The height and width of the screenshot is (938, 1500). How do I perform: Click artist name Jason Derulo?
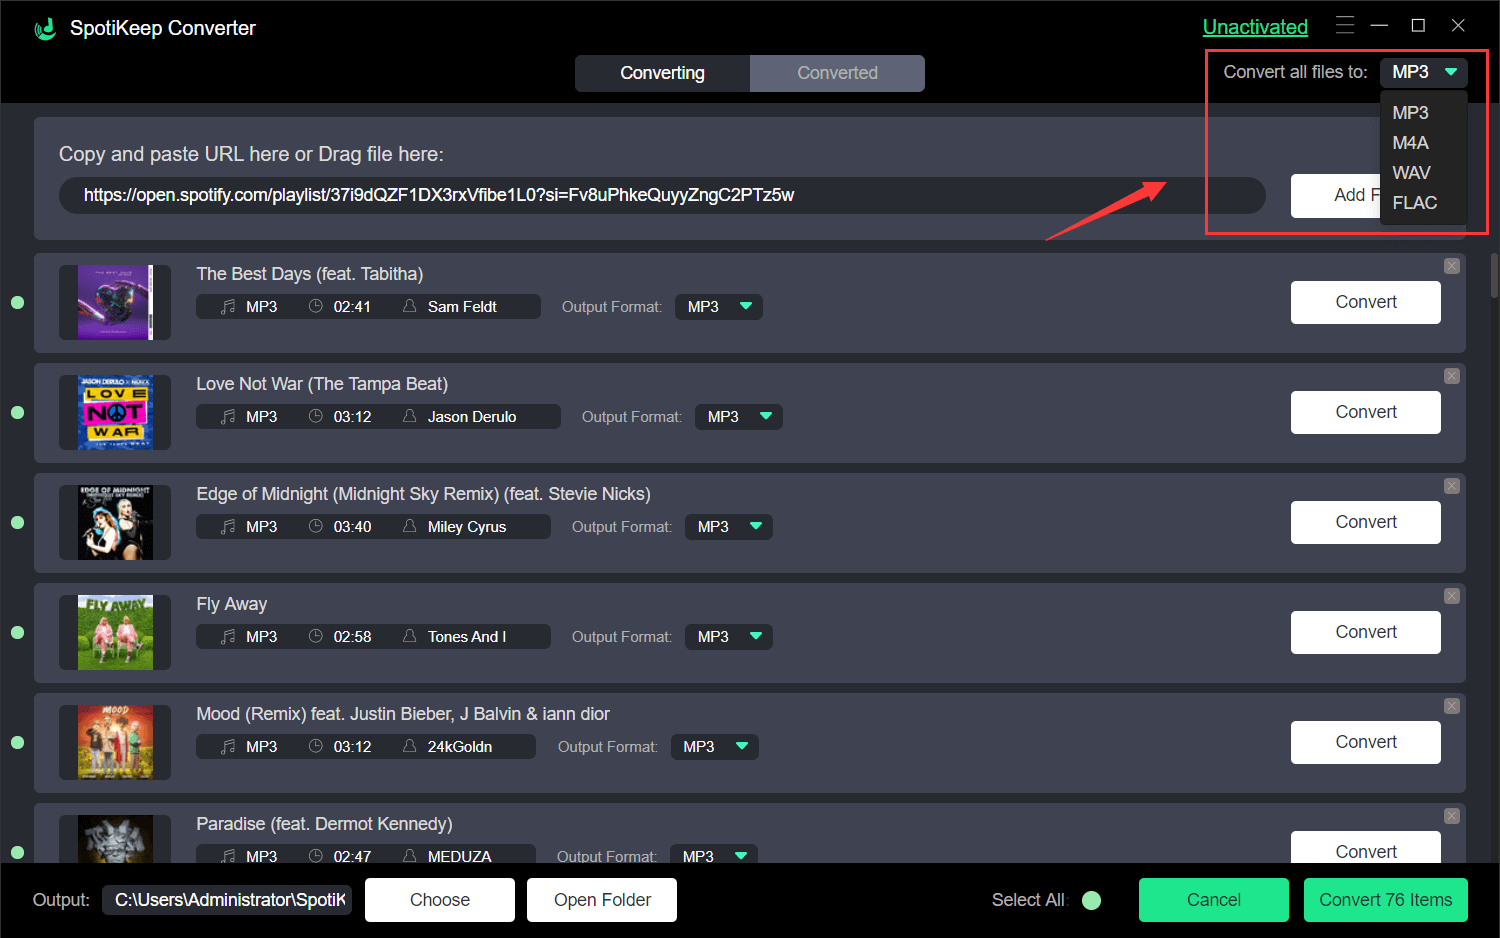[472, 417]
